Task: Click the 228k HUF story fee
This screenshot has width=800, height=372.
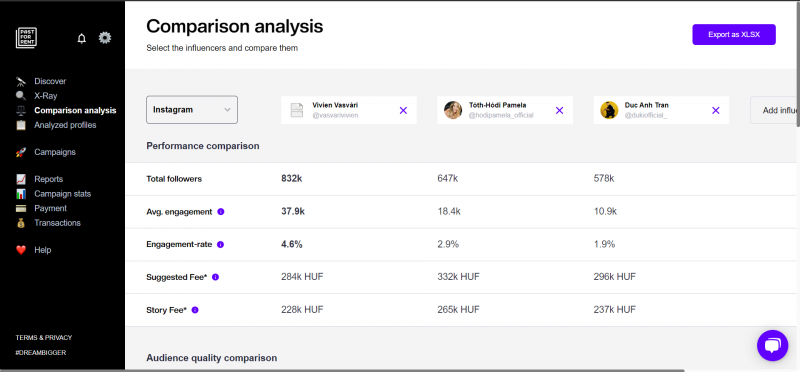Action: click(302, 310)
